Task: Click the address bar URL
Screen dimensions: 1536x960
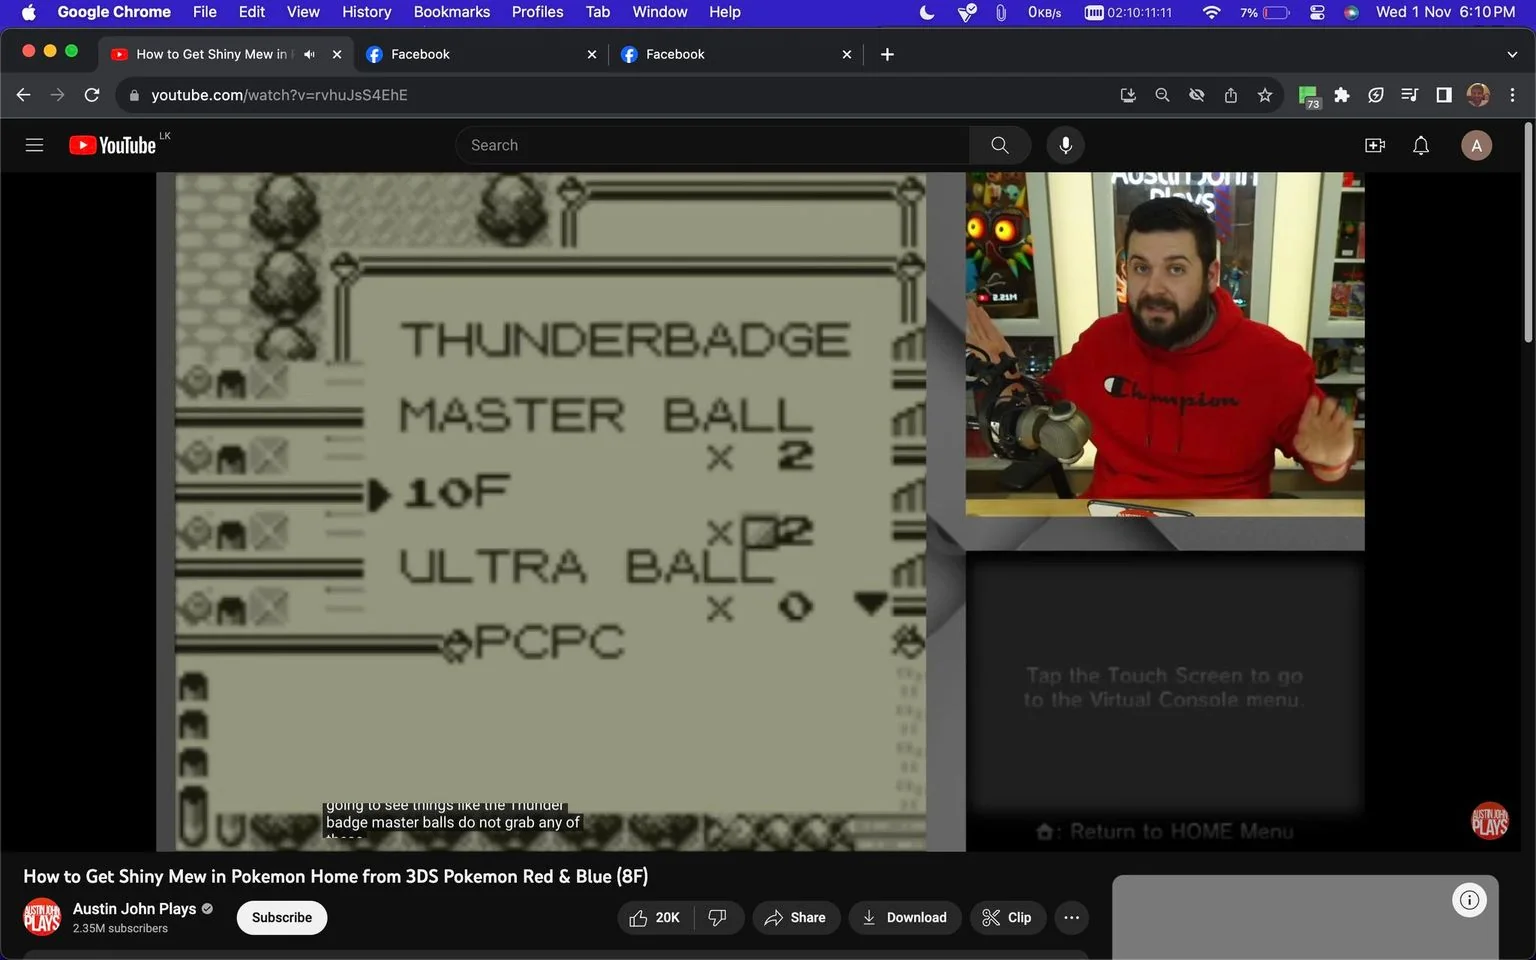Action: coord(279,95)
